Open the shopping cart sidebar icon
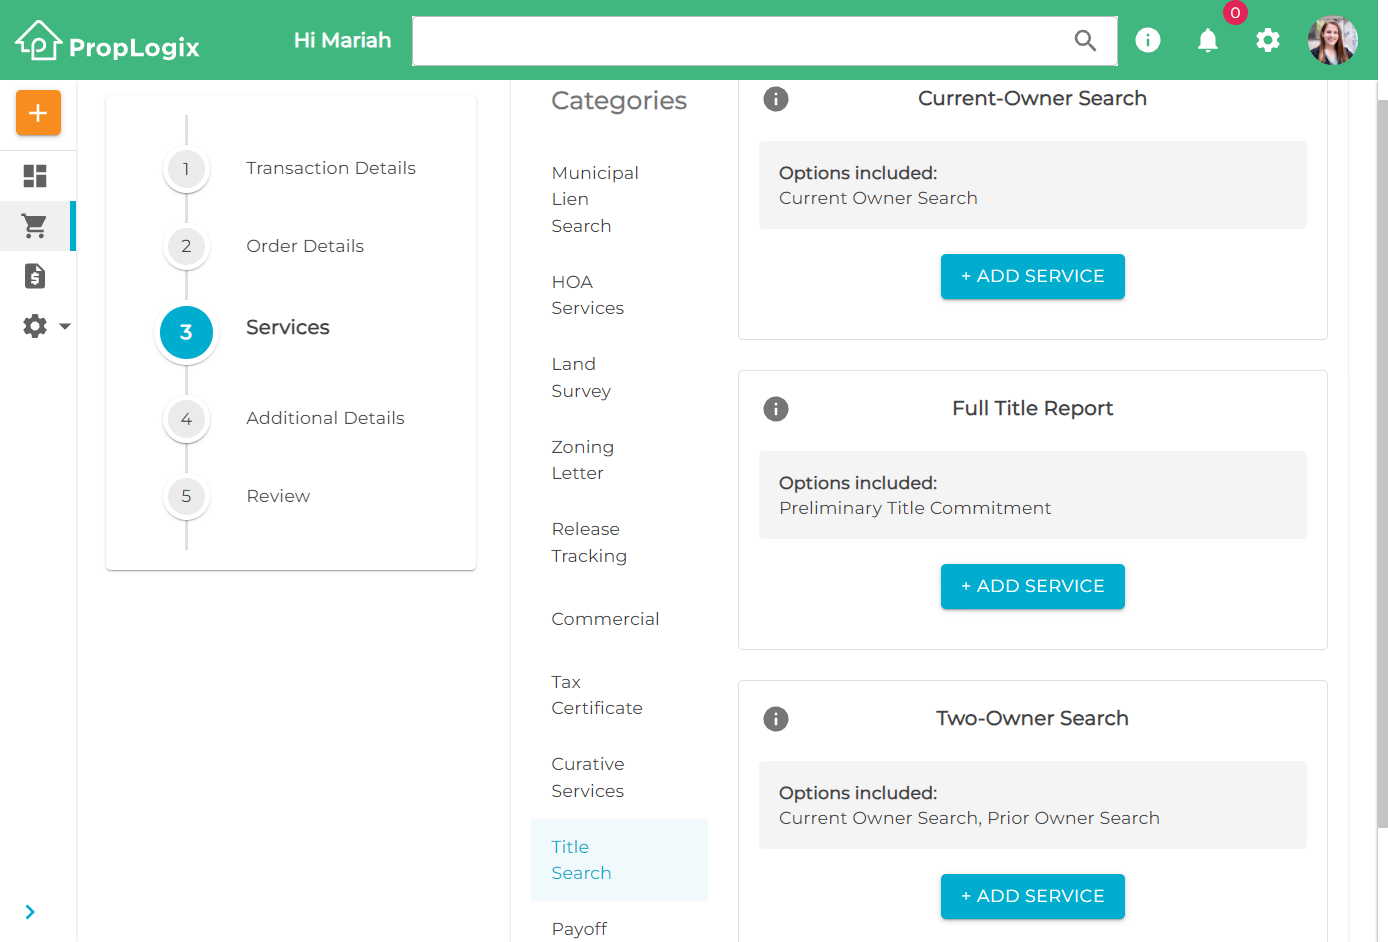This screenshot has height=942, width=1388. [35, 226]
